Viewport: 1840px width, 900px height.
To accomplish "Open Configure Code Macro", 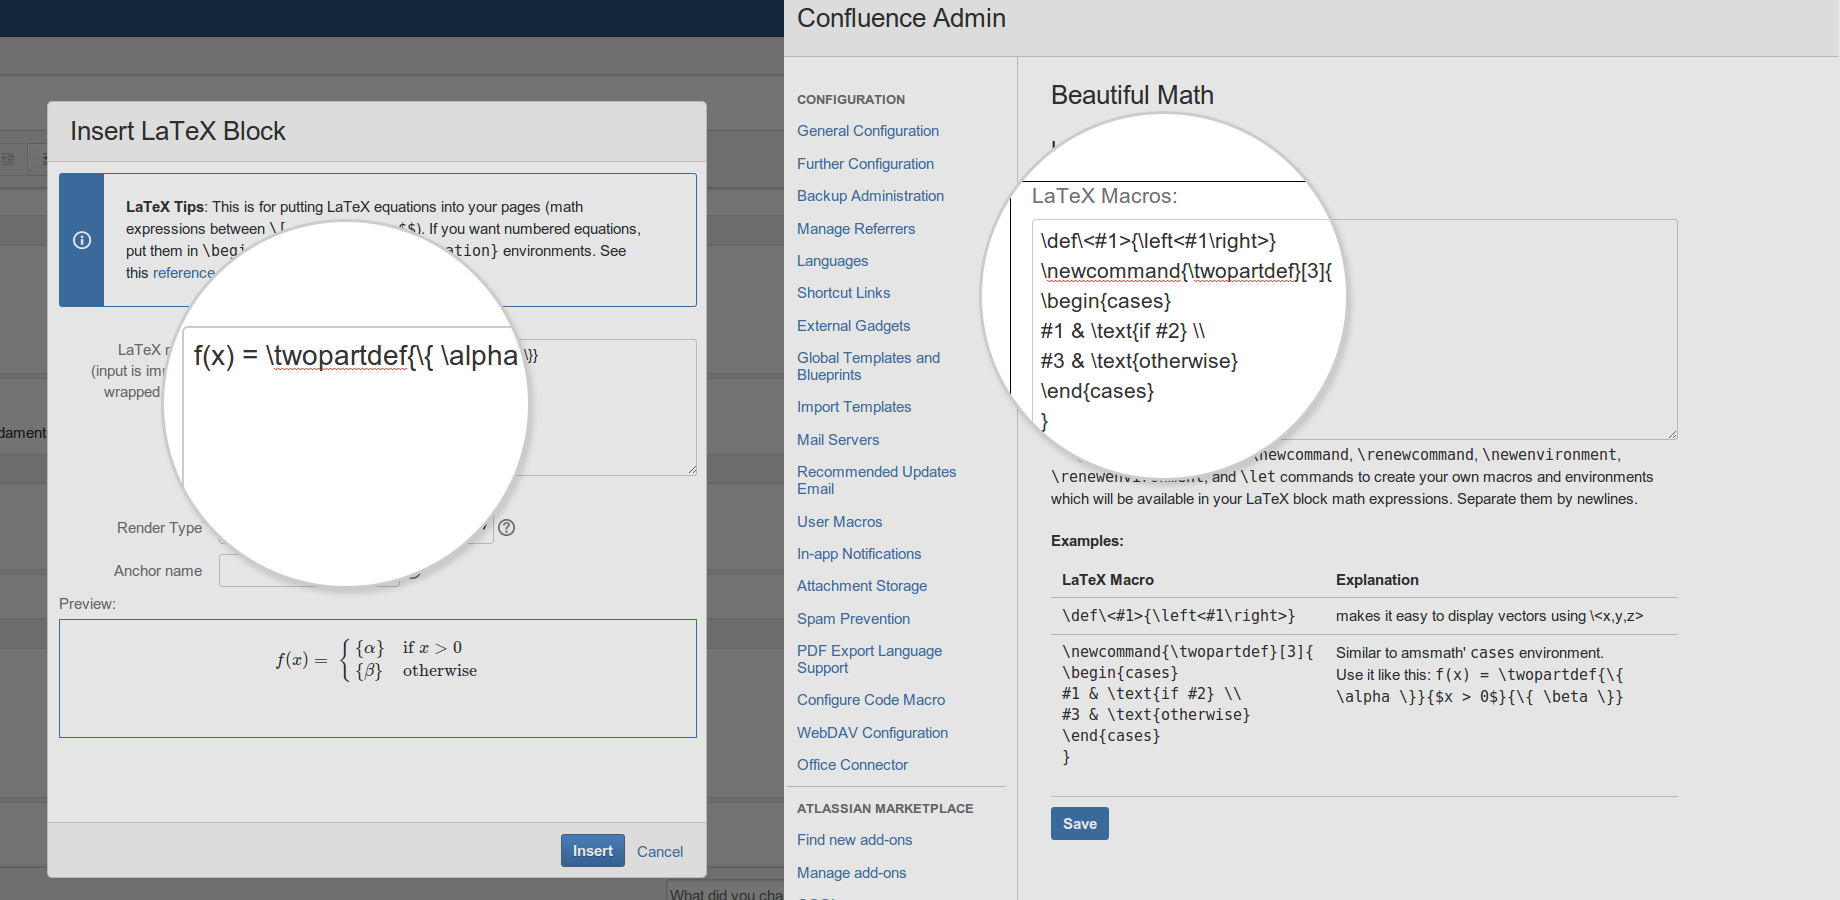I will [x=871, y=700].
